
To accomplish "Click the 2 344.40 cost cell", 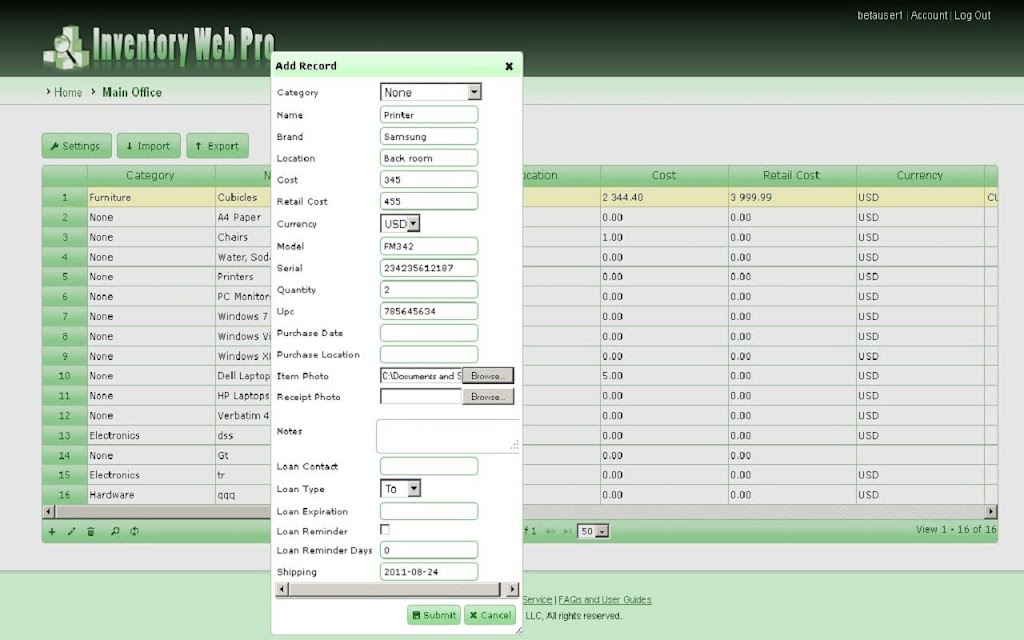I will click(x=664, y=197).
